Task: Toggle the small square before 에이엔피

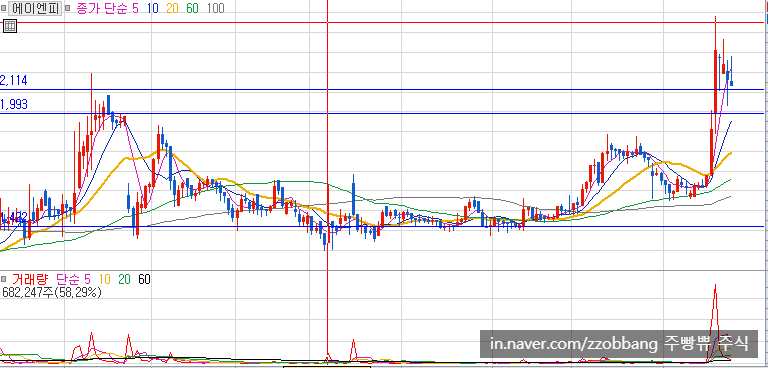Action: (4, 8)
